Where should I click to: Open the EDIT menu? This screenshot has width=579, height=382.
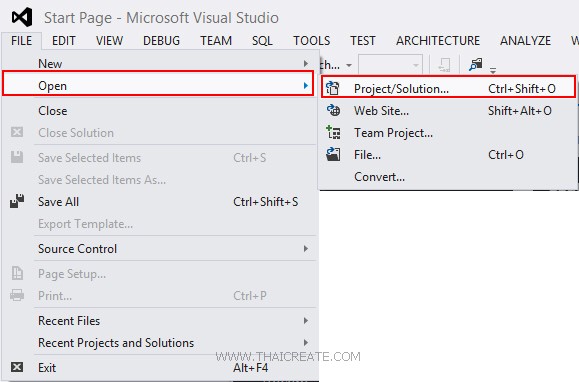(64, 40)
